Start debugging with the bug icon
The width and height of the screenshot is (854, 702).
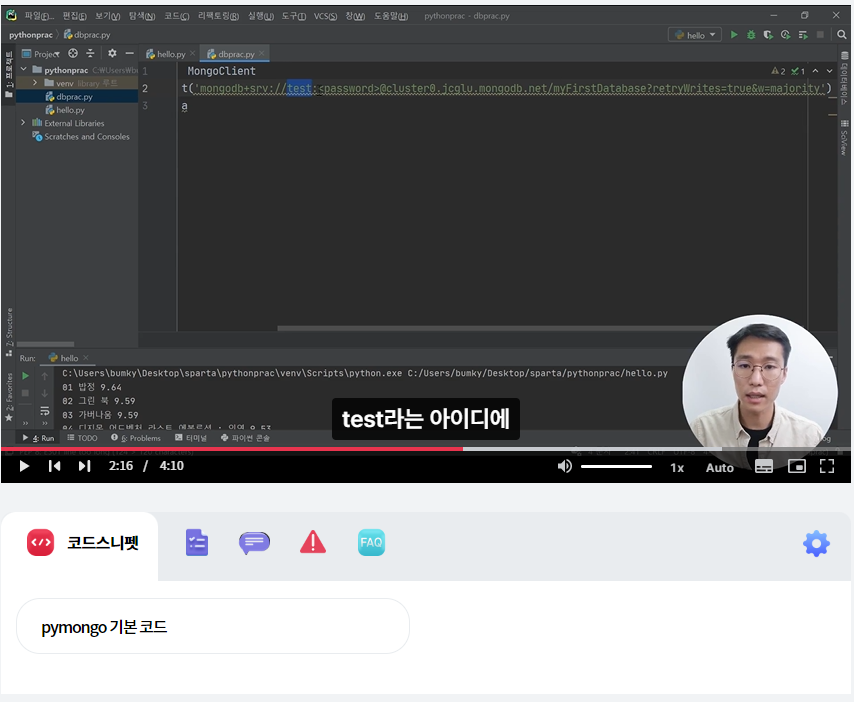coord(751,35)
